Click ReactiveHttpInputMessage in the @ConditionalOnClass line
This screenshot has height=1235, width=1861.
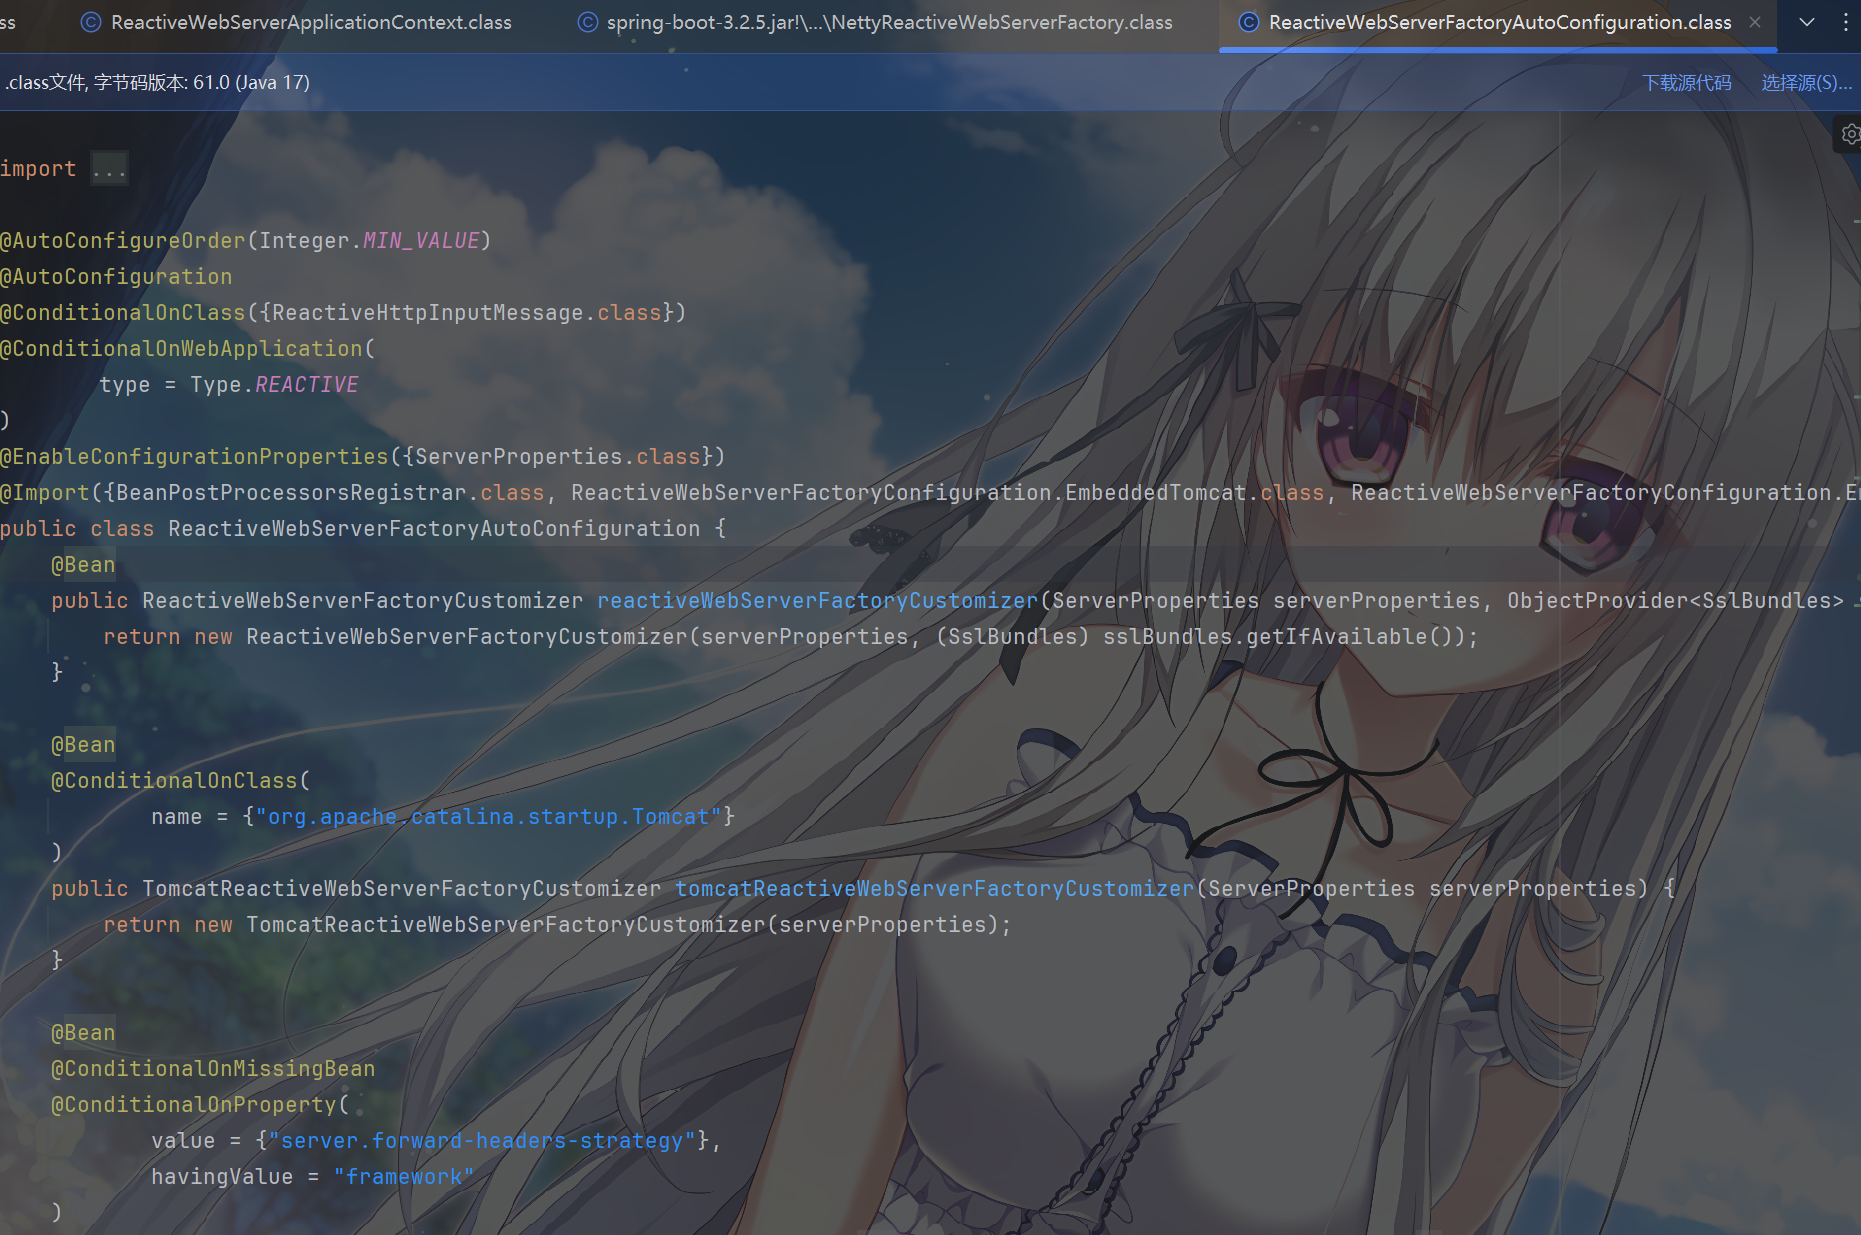[x=427, y=312]
